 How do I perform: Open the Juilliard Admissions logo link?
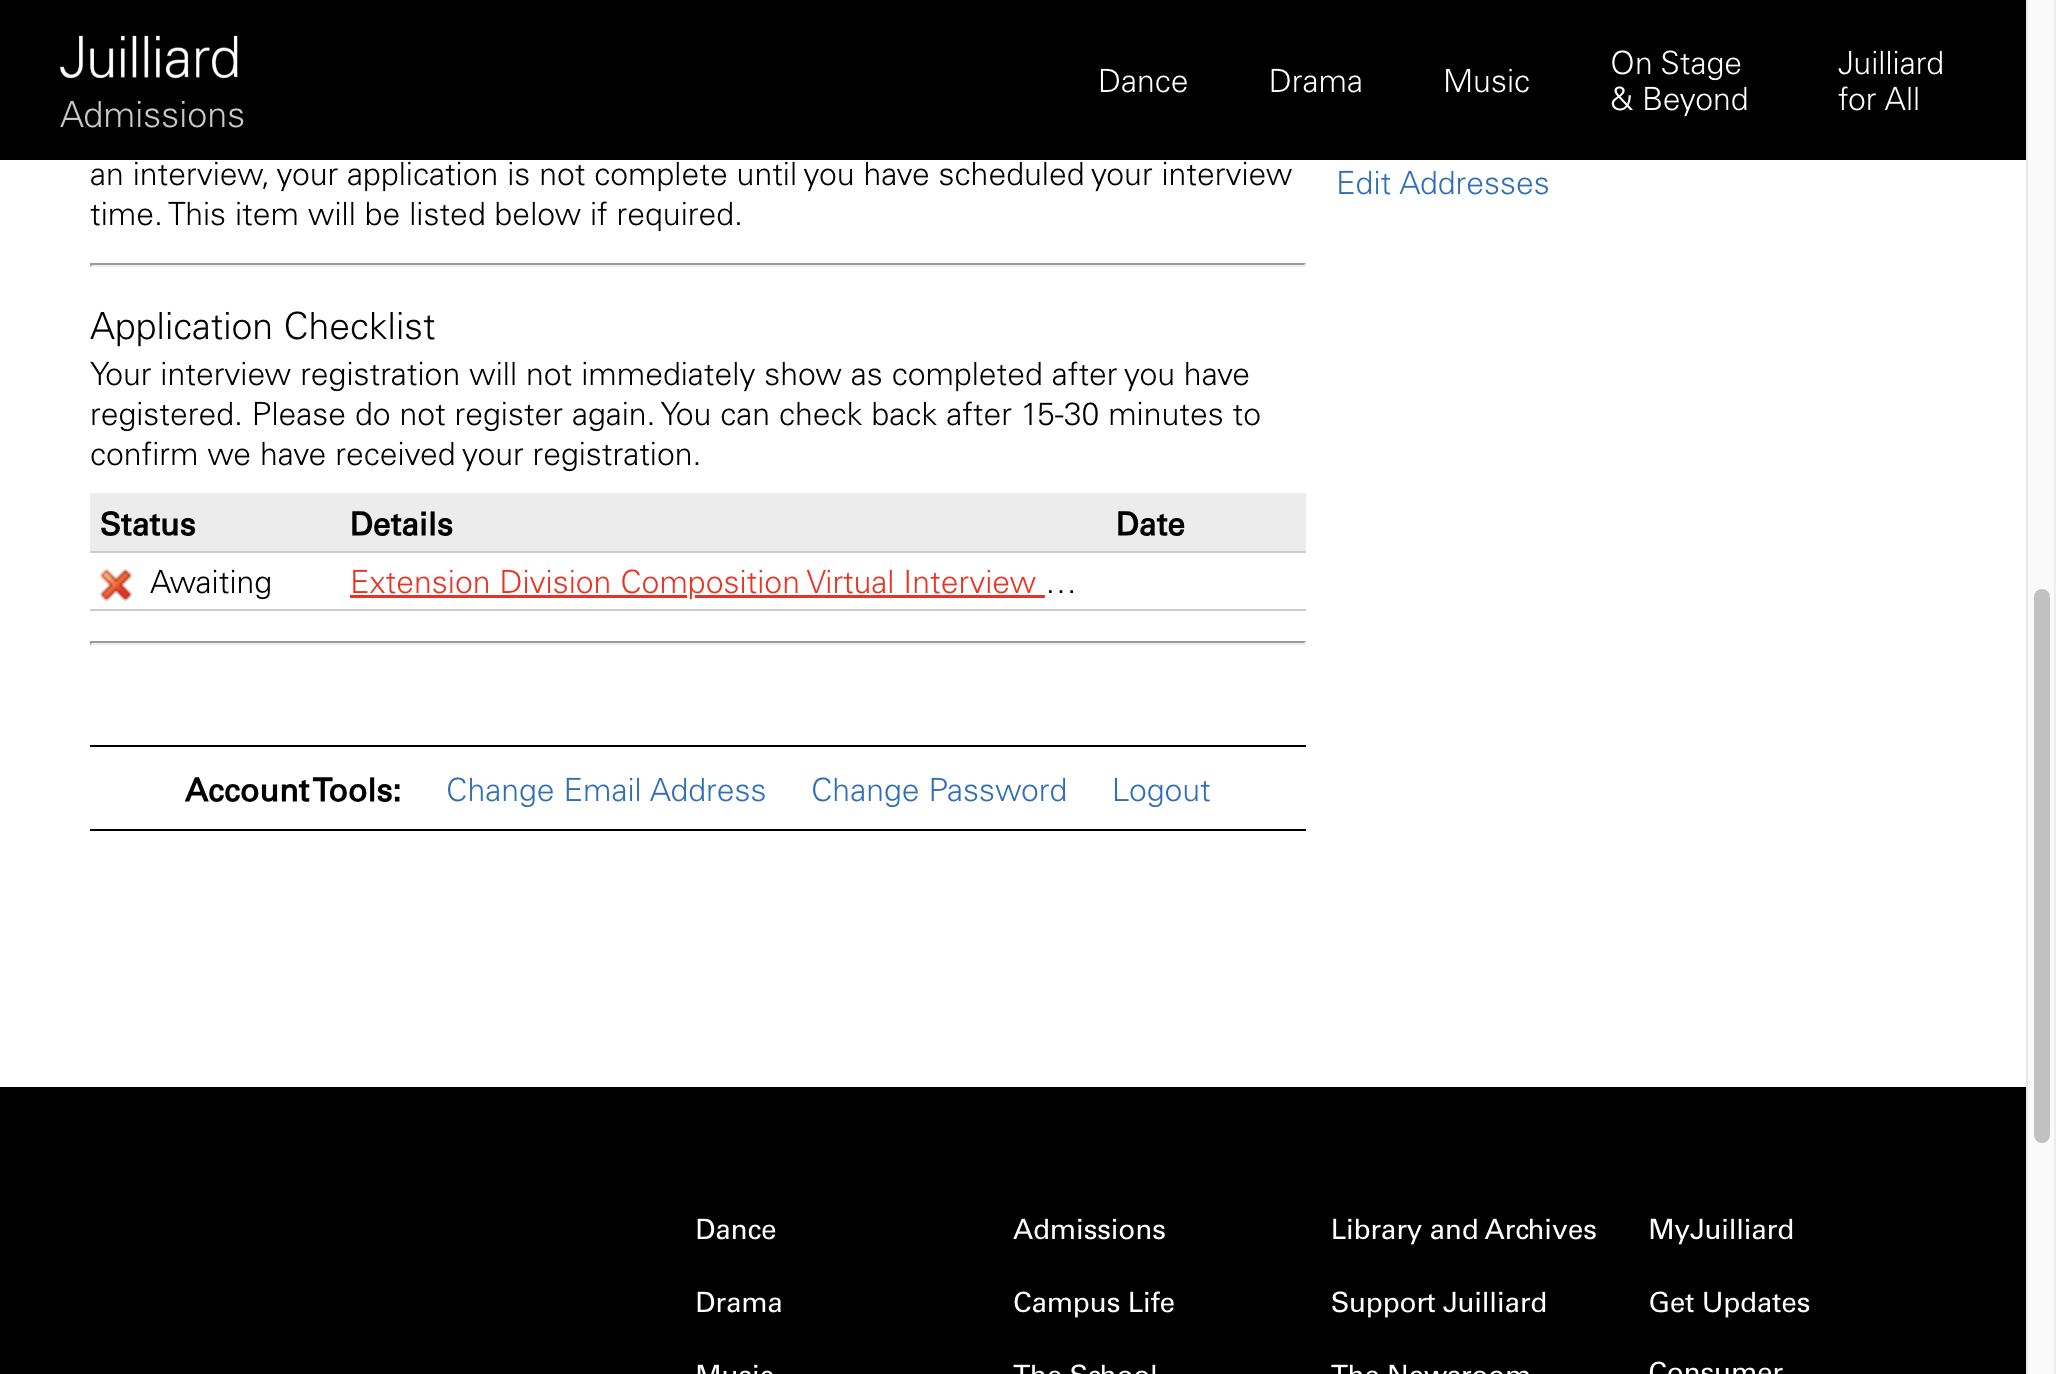coord(152,82)
